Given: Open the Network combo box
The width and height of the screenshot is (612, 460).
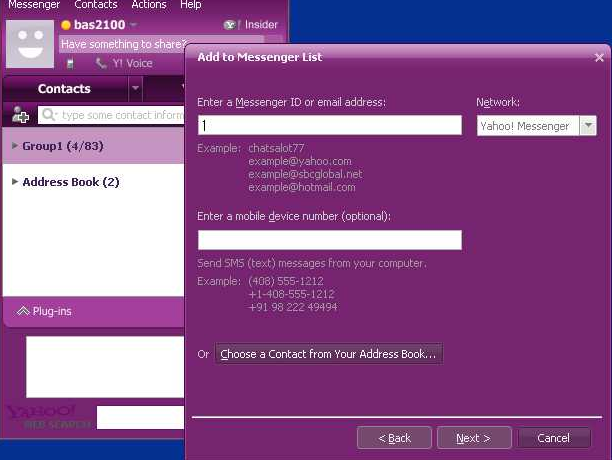Looking at the screenshot, I should [537, 126].
